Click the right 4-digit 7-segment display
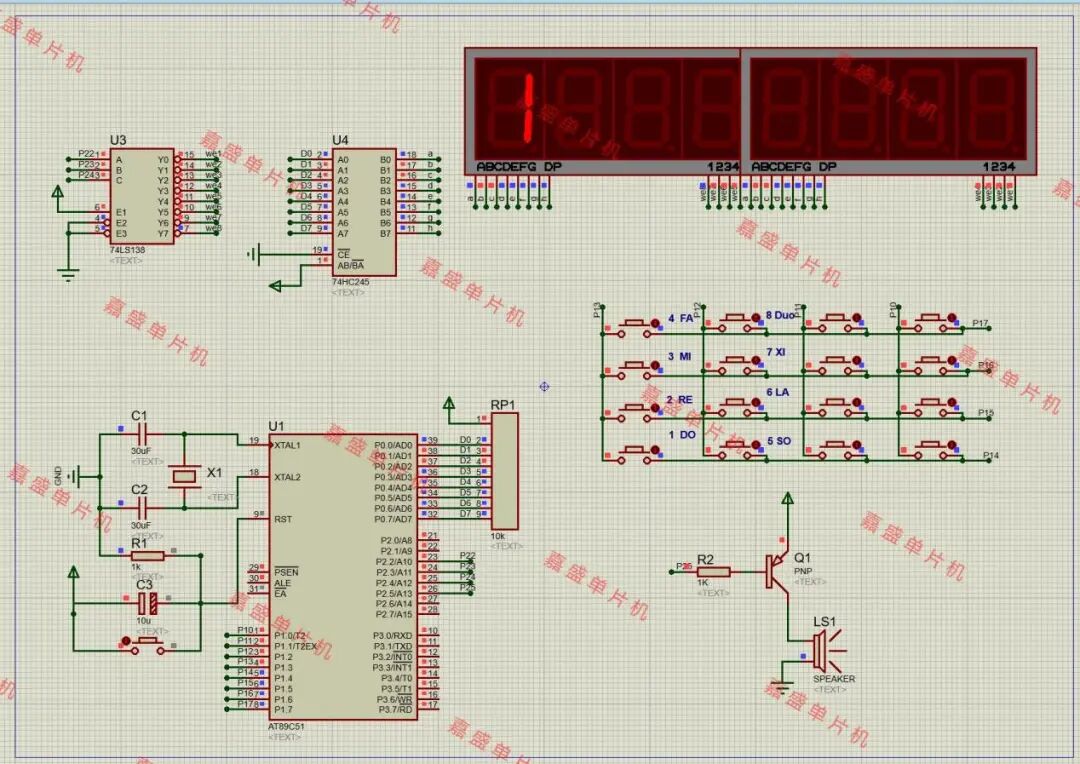 coord(889,110)
